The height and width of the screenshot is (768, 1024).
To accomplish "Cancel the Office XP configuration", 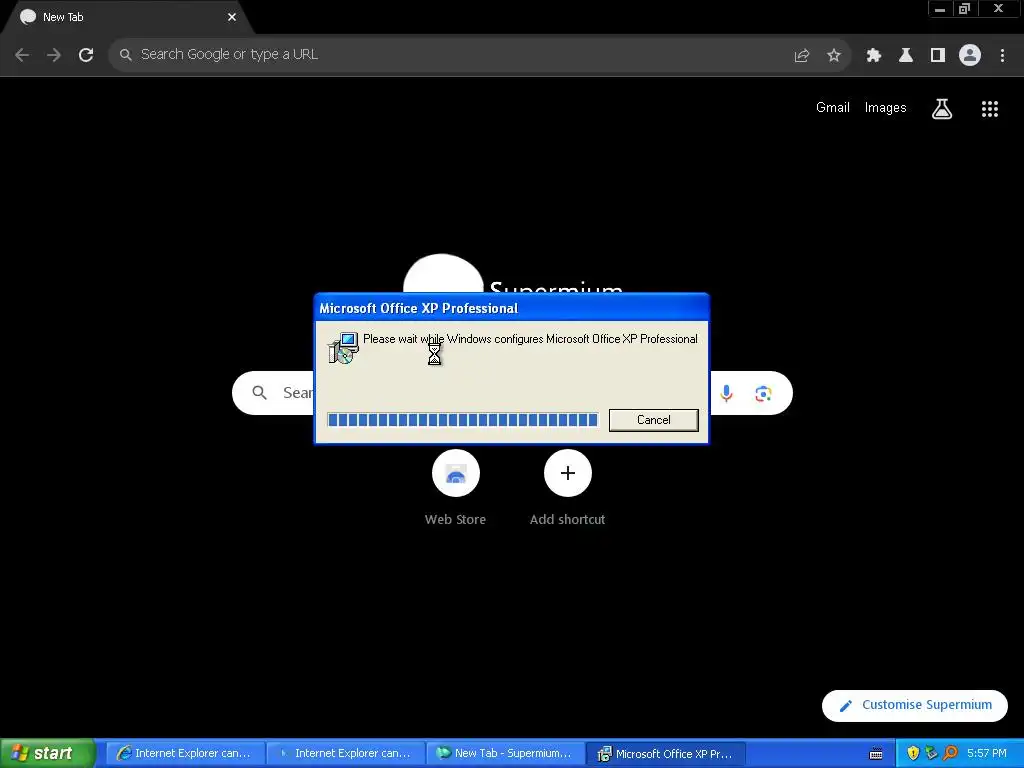I will [x=653, y=420].
